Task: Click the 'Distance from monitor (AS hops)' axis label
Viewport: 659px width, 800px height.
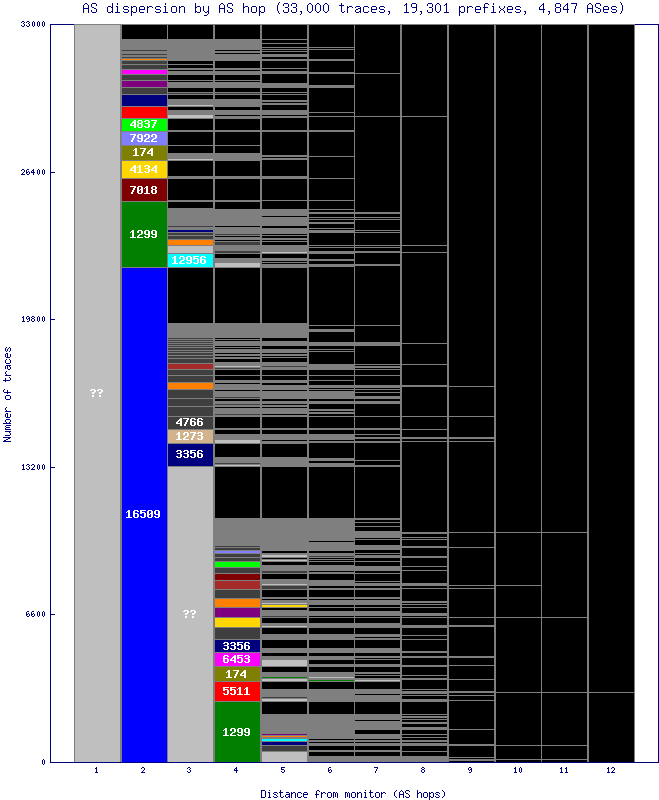Action: tap(352, 793)
